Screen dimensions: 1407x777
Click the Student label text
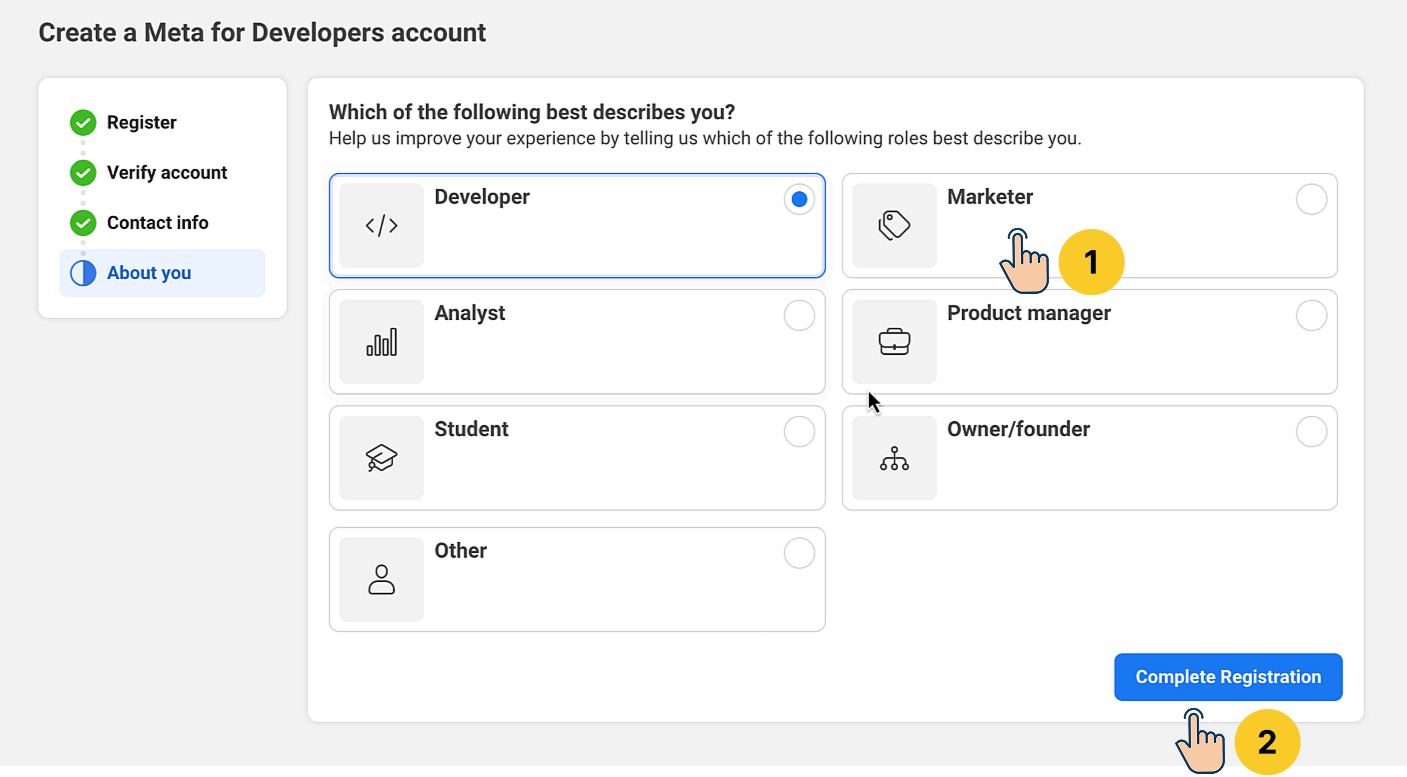pos(471,429)
